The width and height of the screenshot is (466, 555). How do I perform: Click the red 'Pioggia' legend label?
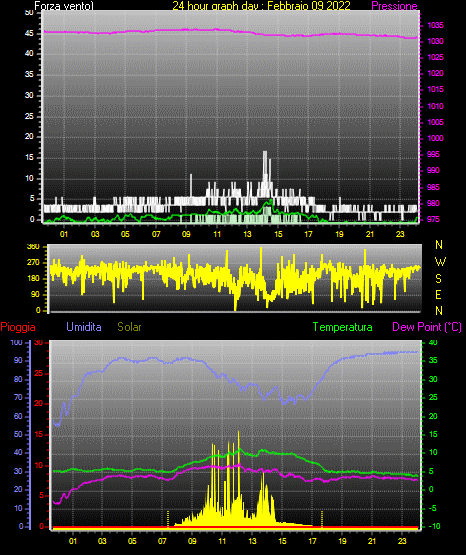[x=18, y=327]
